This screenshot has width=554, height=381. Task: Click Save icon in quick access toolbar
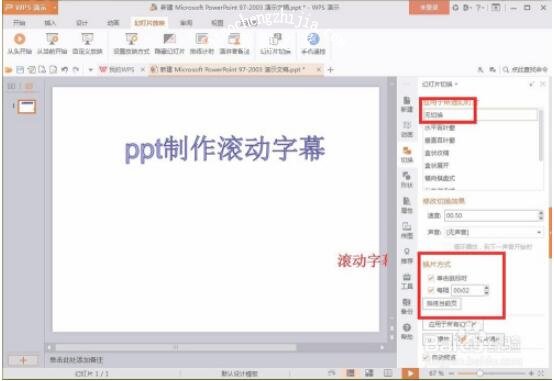point(20,70)
